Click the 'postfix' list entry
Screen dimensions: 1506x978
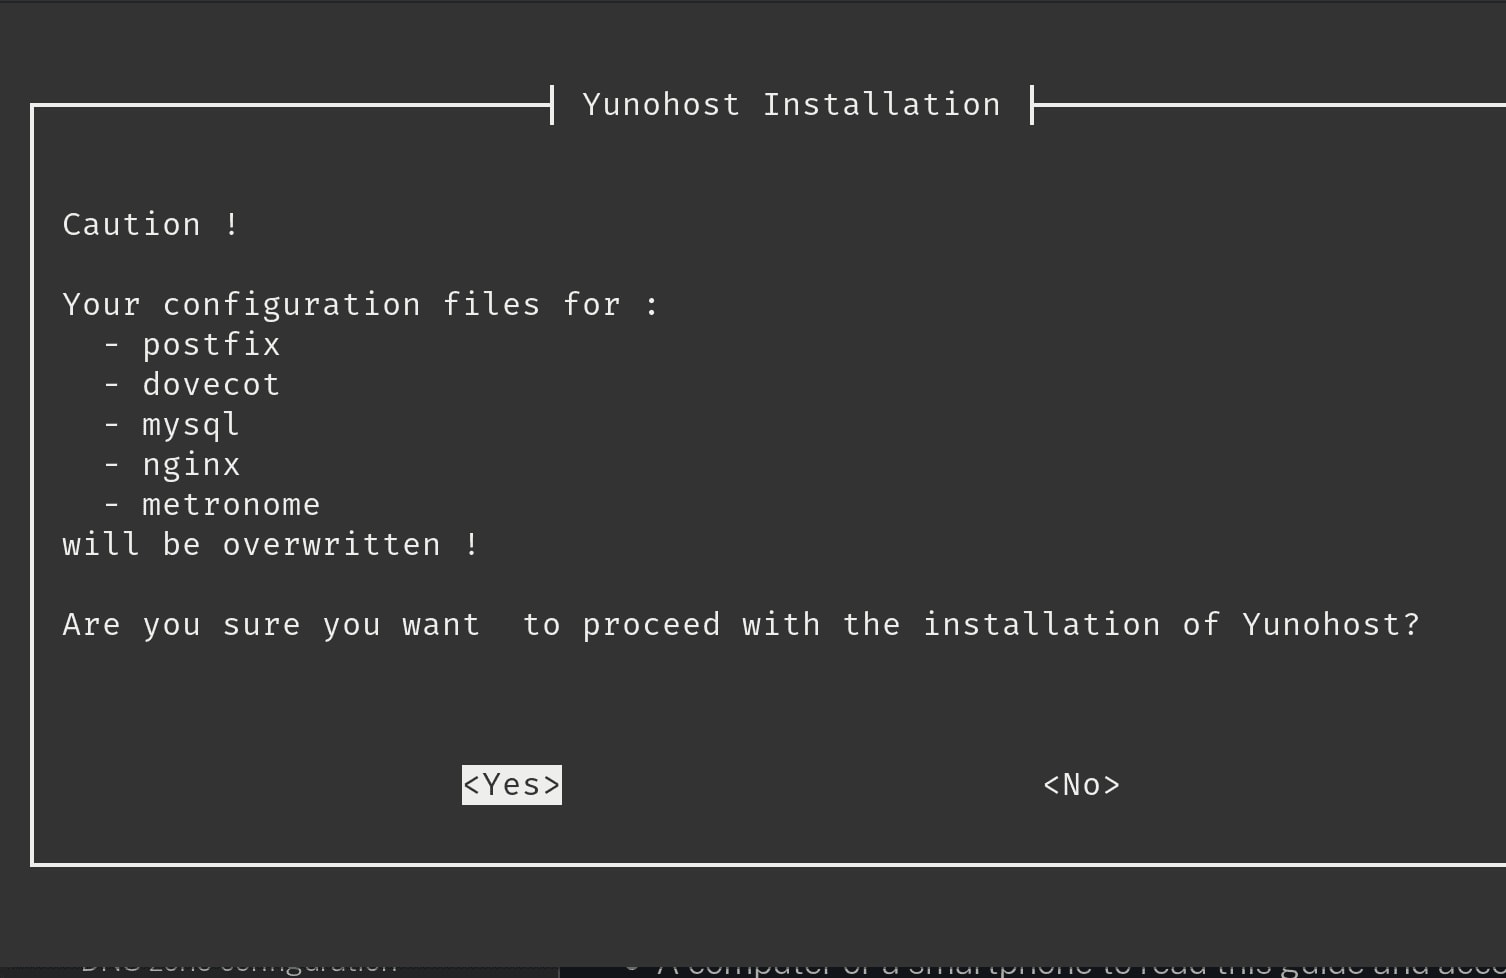(211, 345)
